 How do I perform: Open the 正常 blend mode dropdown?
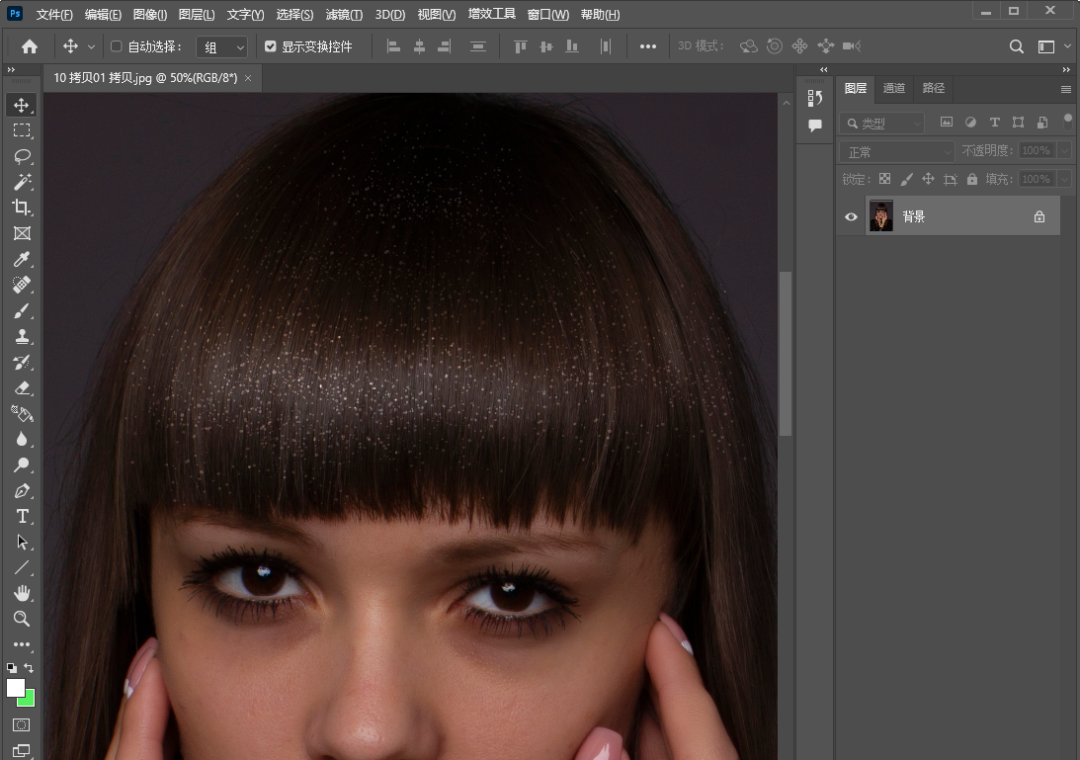coord(897,151)
